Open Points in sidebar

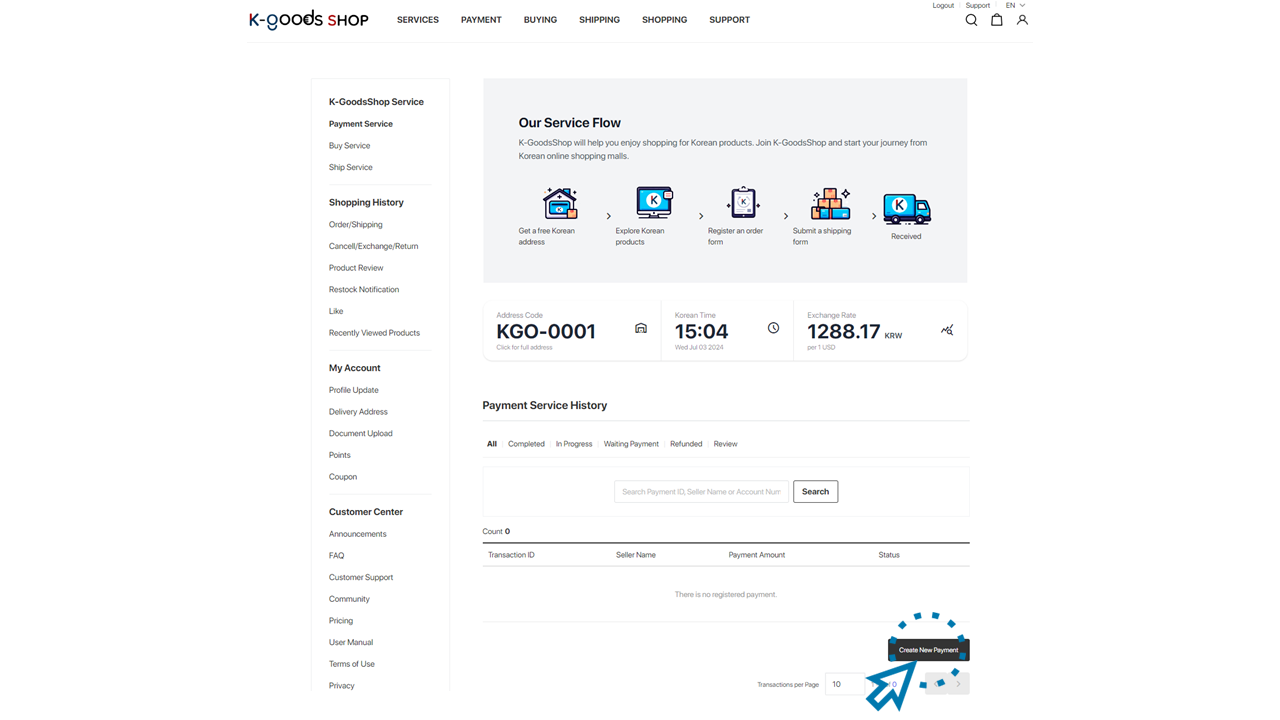click(340, 455)
